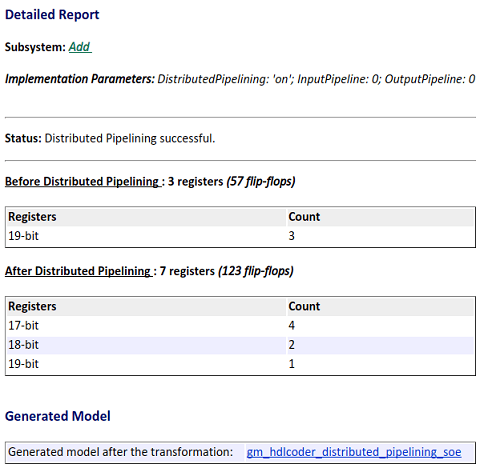Click the 57 flip-flops text
This screenshot has width=480, height=468.
click(x=261, y=181)
